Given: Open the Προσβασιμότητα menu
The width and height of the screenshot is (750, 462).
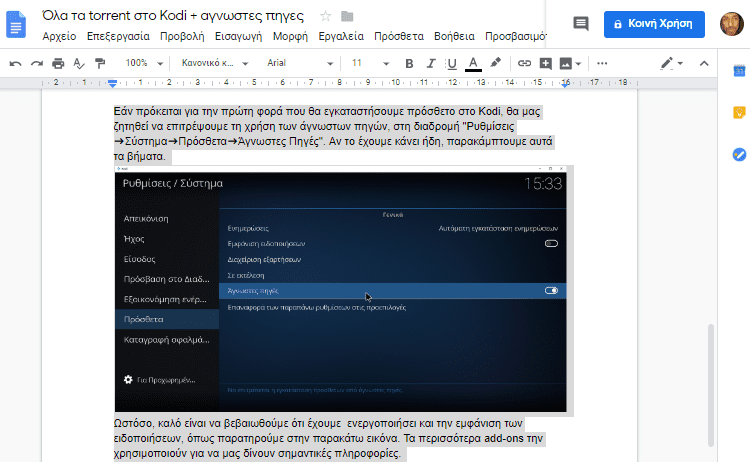Looking at the screenshot, I should [x=515, y=36].
